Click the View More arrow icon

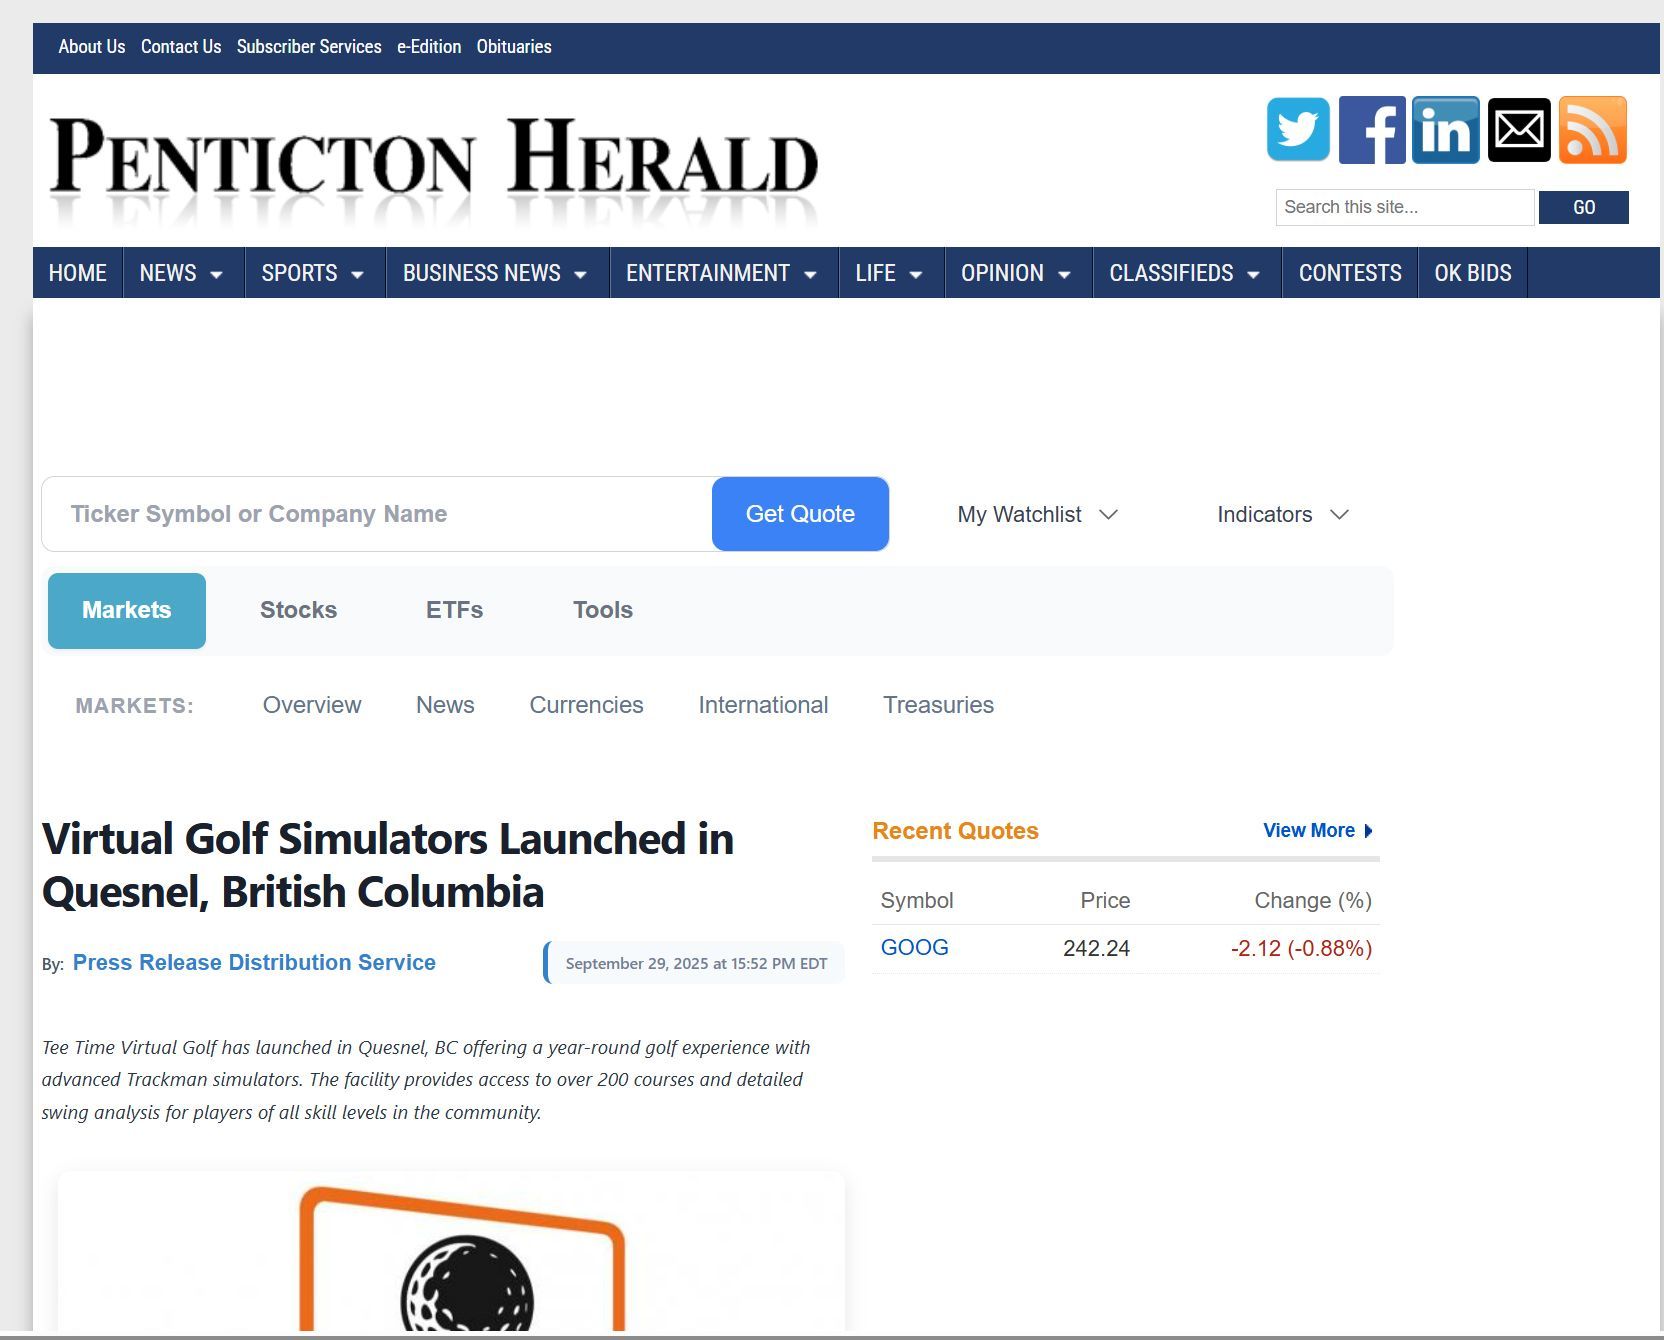1369,831
